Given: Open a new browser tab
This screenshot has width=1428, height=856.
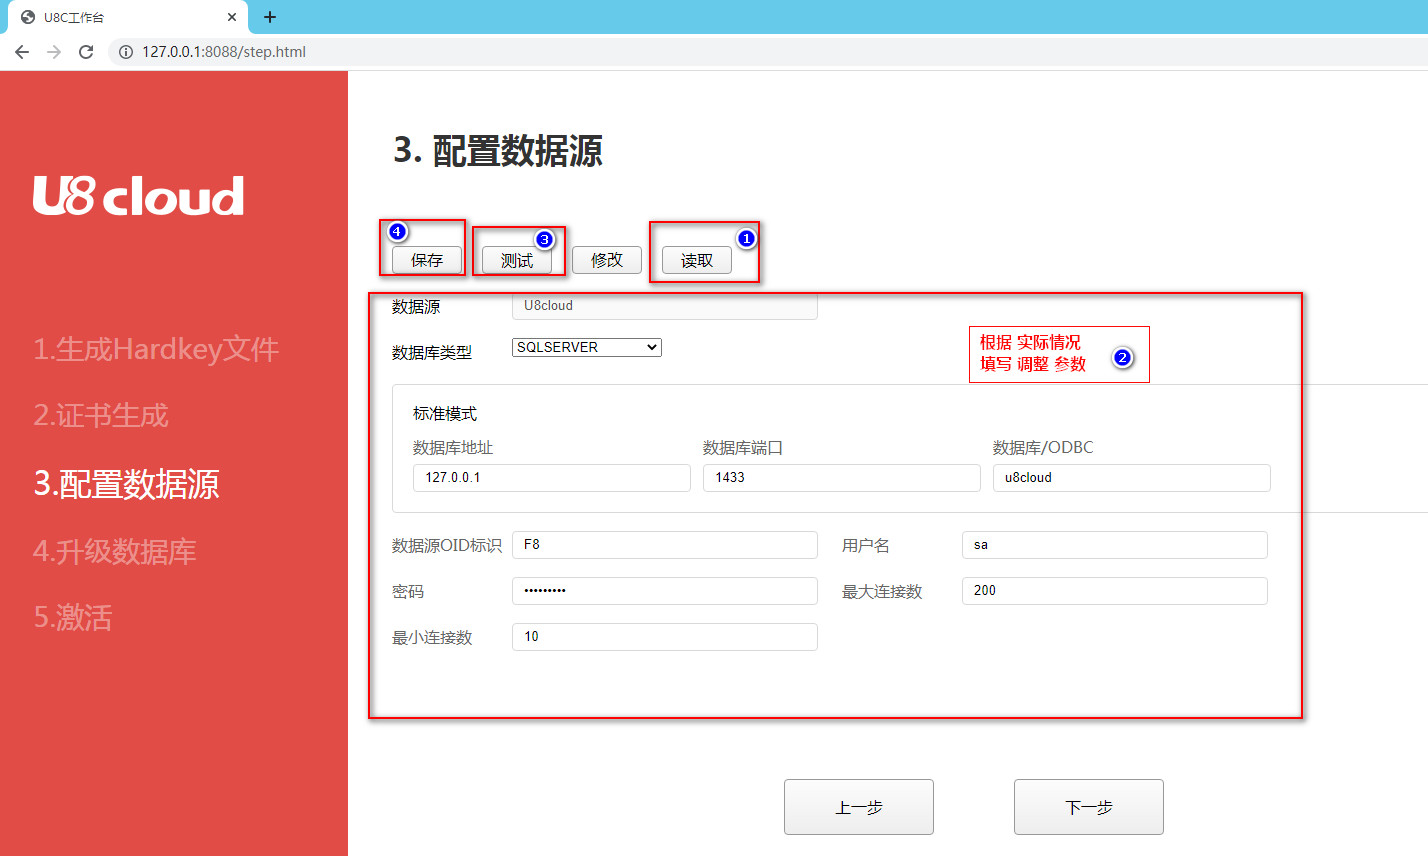Looking at the screenshot, I should click(270, 17).
